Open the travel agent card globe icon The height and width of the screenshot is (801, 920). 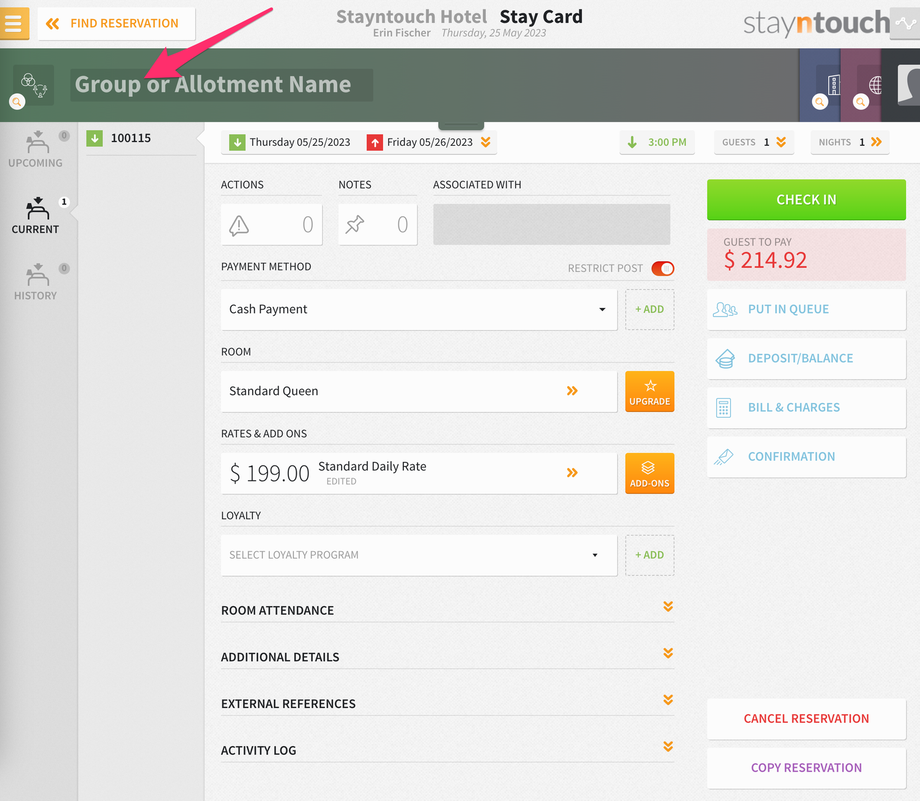(874, 86)
